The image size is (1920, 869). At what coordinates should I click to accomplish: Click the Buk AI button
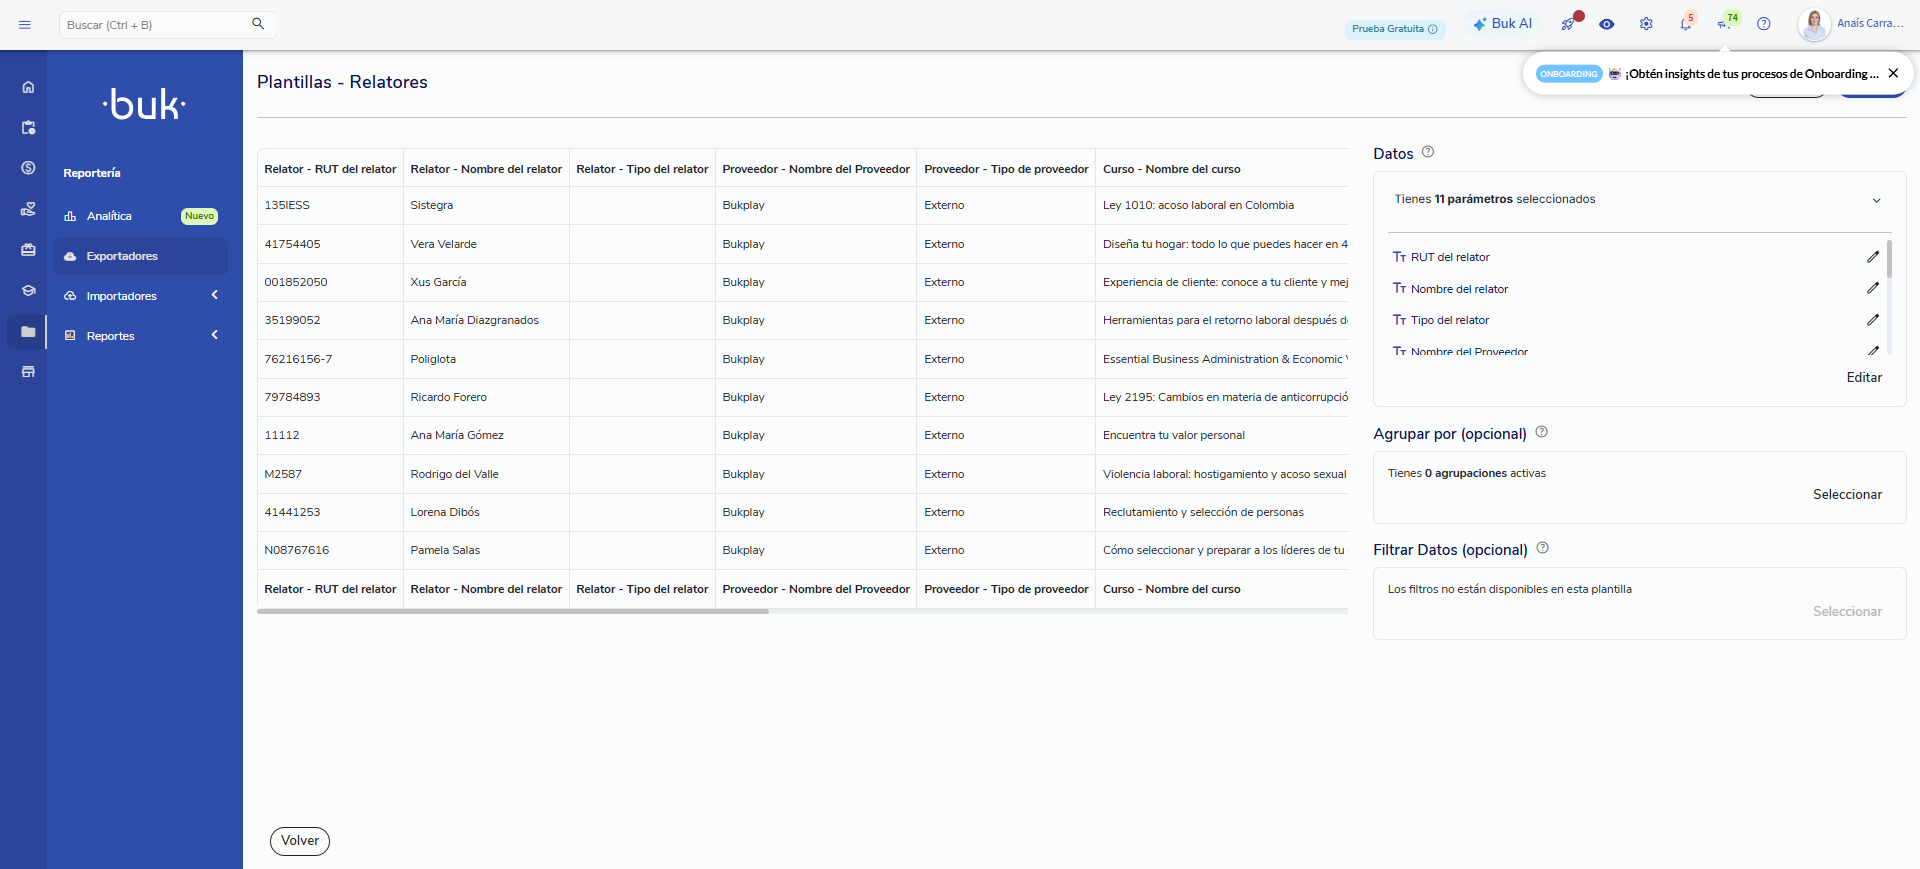1502,24
